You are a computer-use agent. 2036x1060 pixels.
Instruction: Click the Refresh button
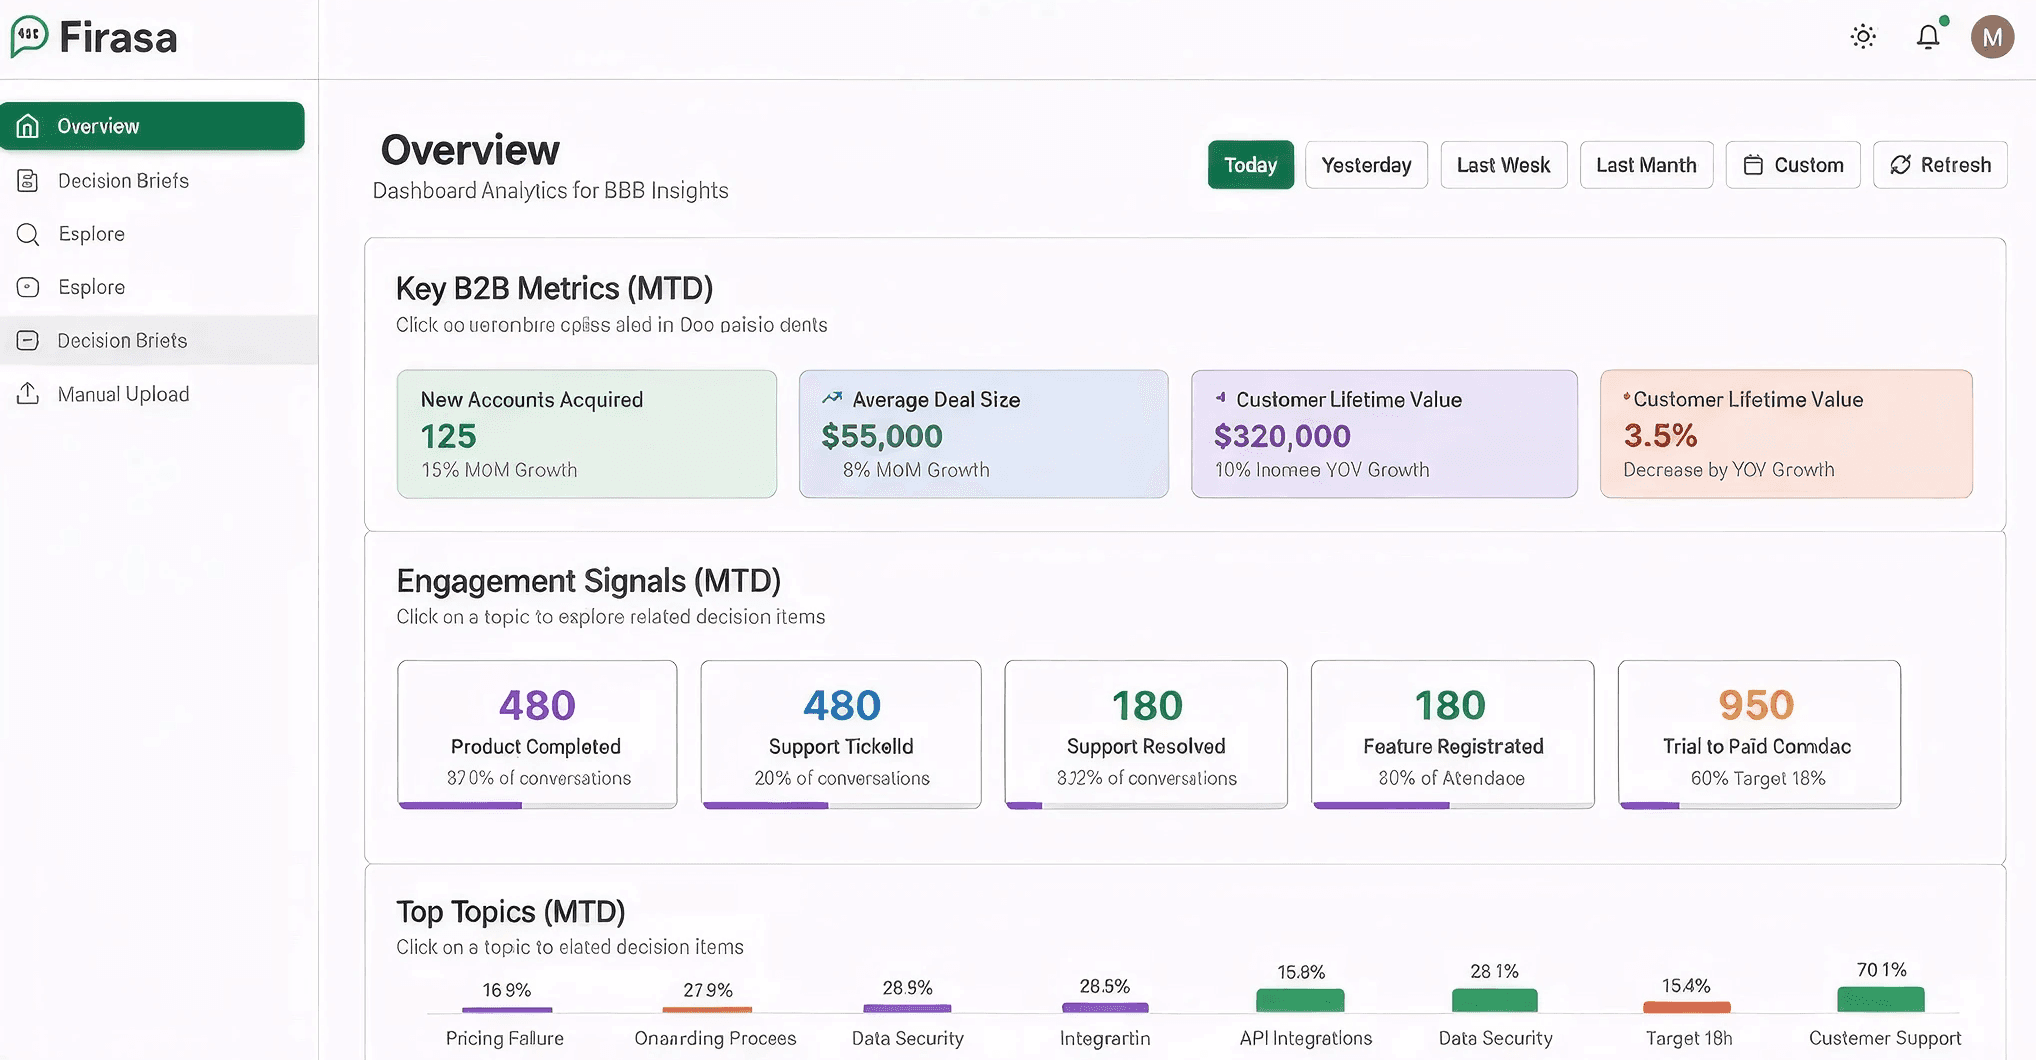[1940, 165]
